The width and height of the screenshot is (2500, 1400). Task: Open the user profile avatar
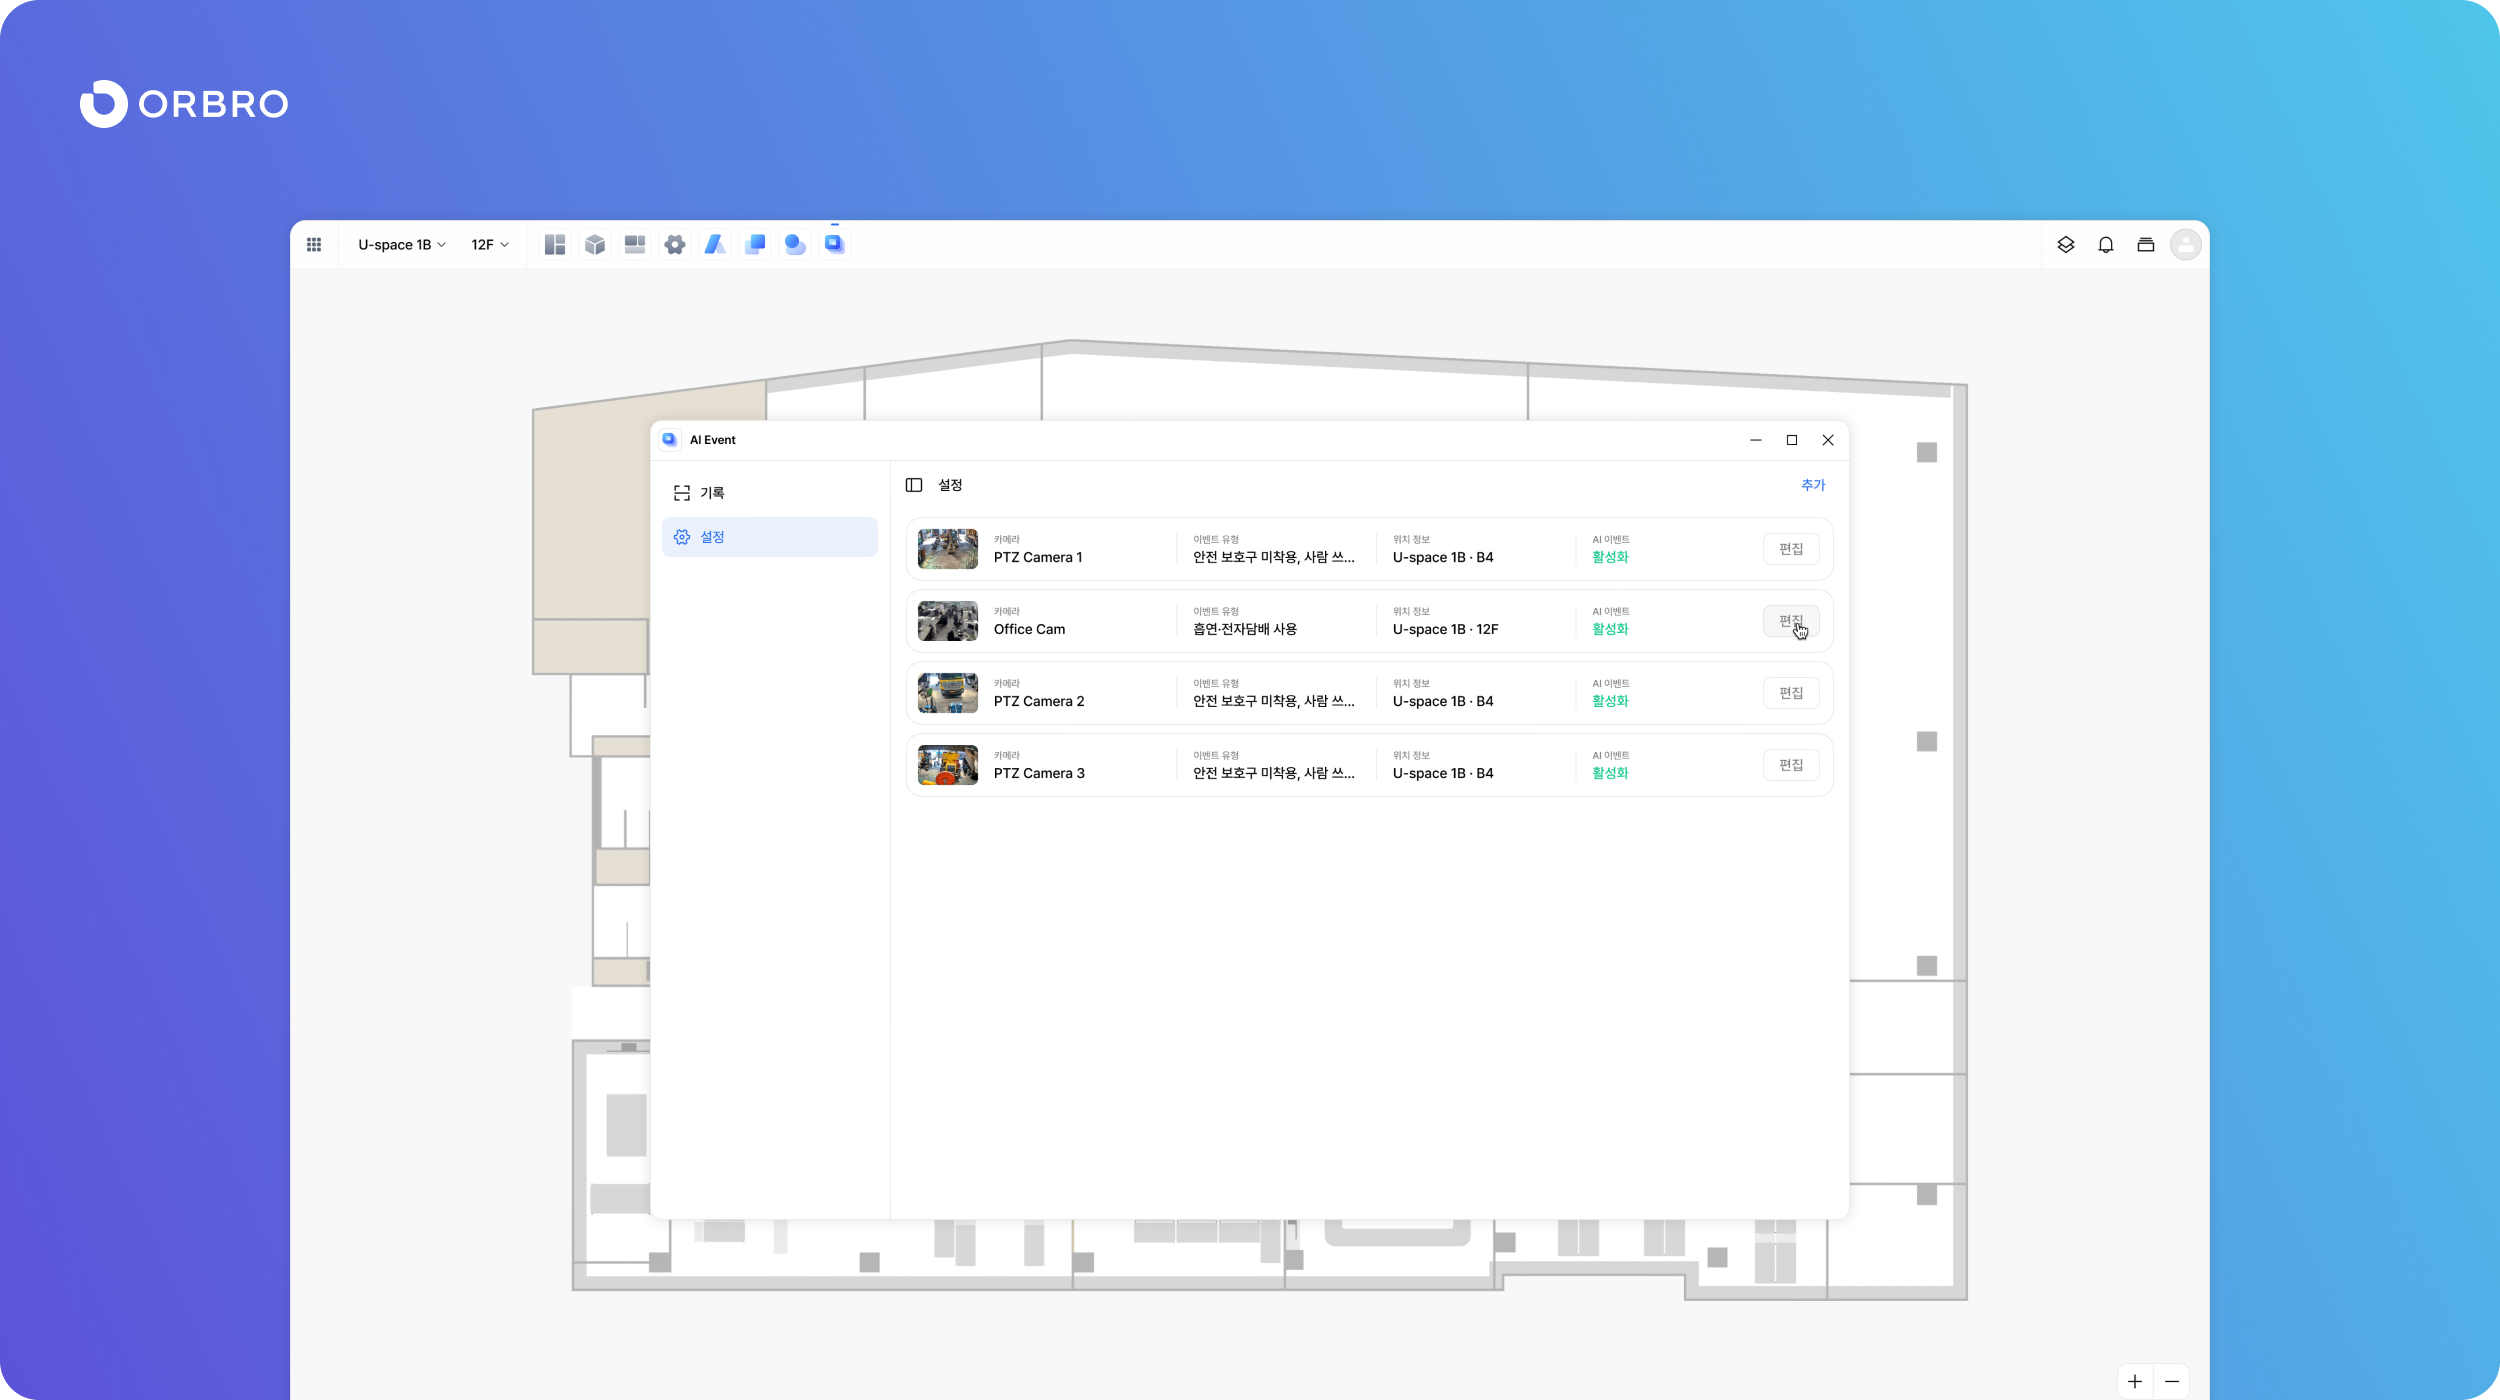[2186, 244]
